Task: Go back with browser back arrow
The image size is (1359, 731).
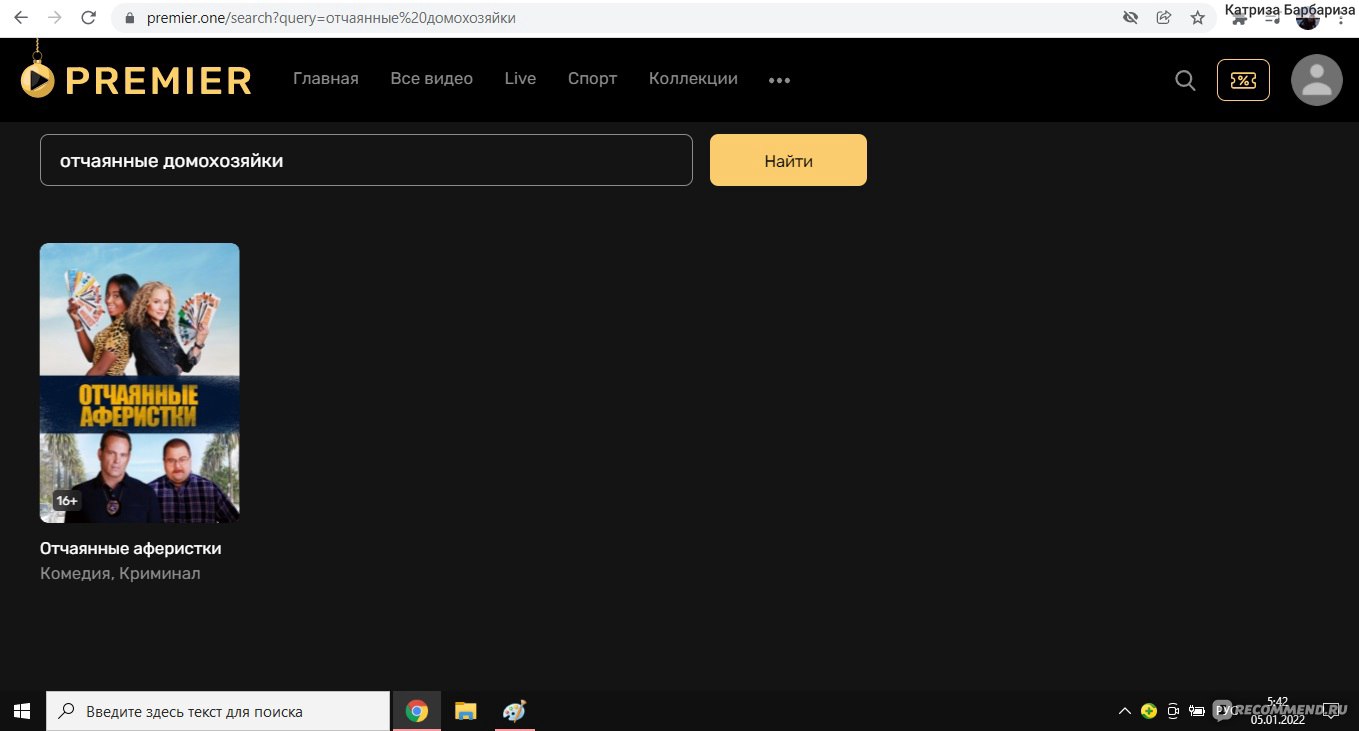Action: point(21,18)
